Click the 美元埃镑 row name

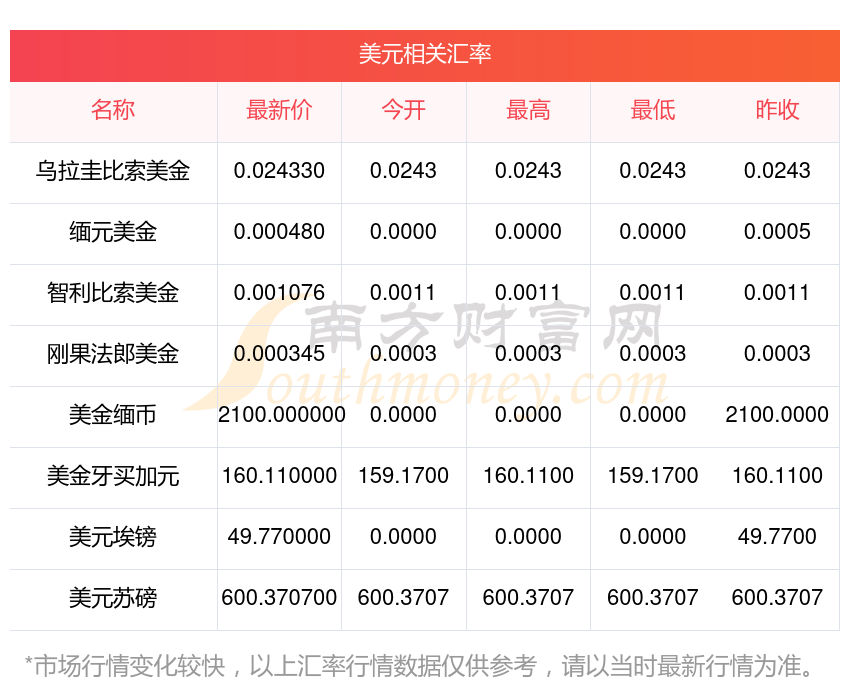(x=113, y=537)
